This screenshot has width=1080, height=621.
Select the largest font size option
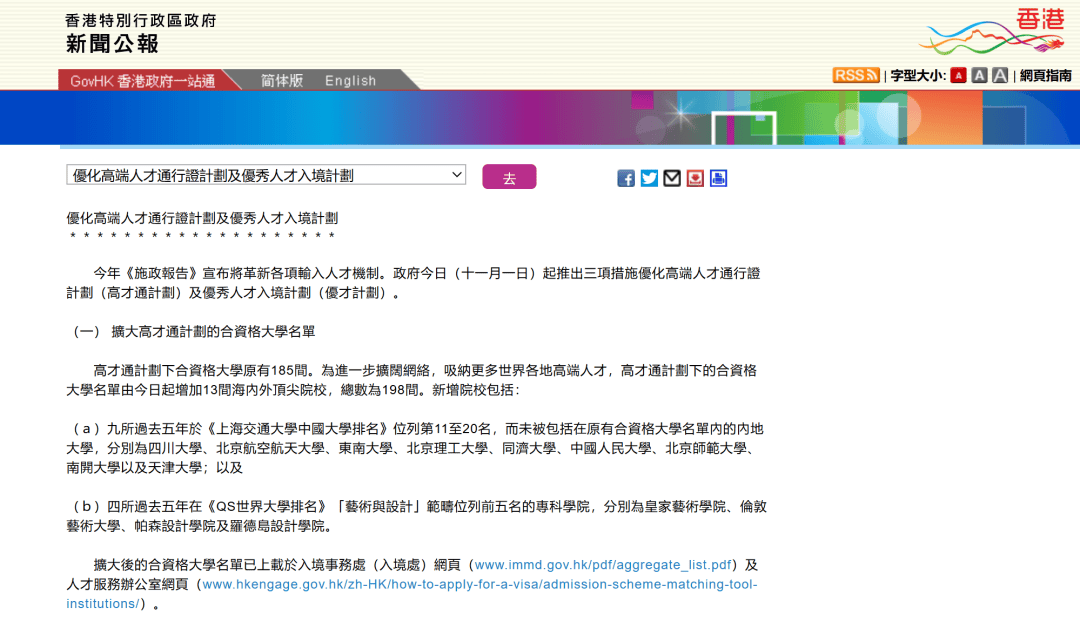pyautogui.click(x=999, y=75)
